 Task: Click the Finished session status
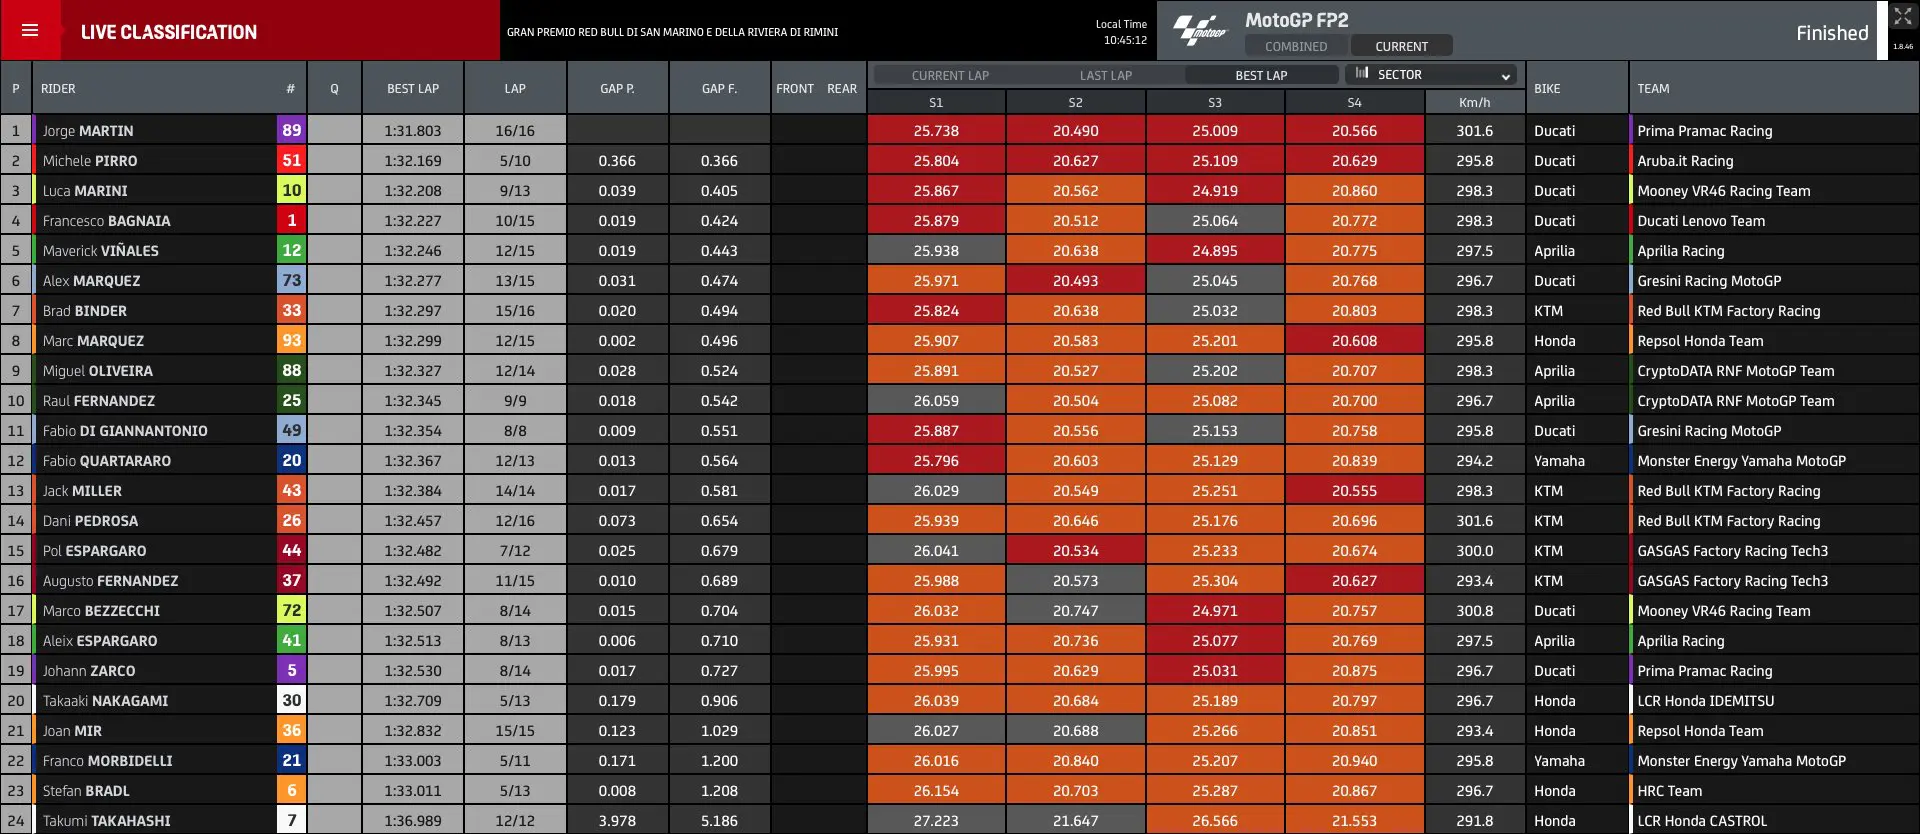[x=1832, y=33]
